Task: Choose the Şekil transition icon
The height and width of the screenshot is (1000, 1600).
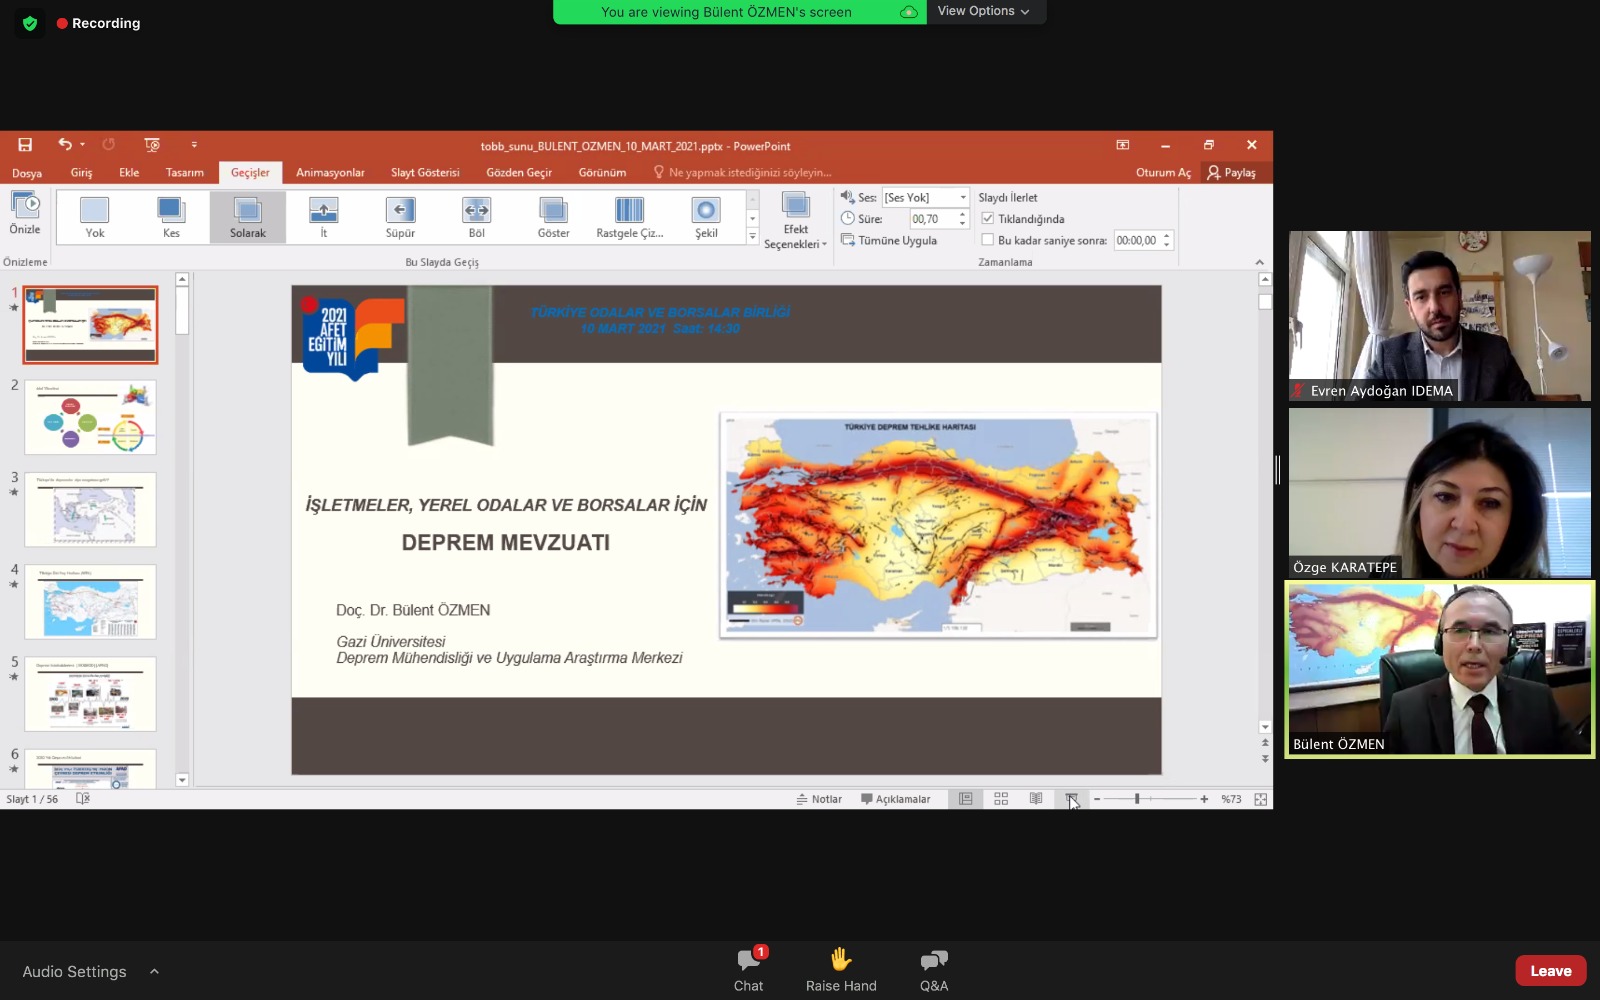Action: pos(706,216)
